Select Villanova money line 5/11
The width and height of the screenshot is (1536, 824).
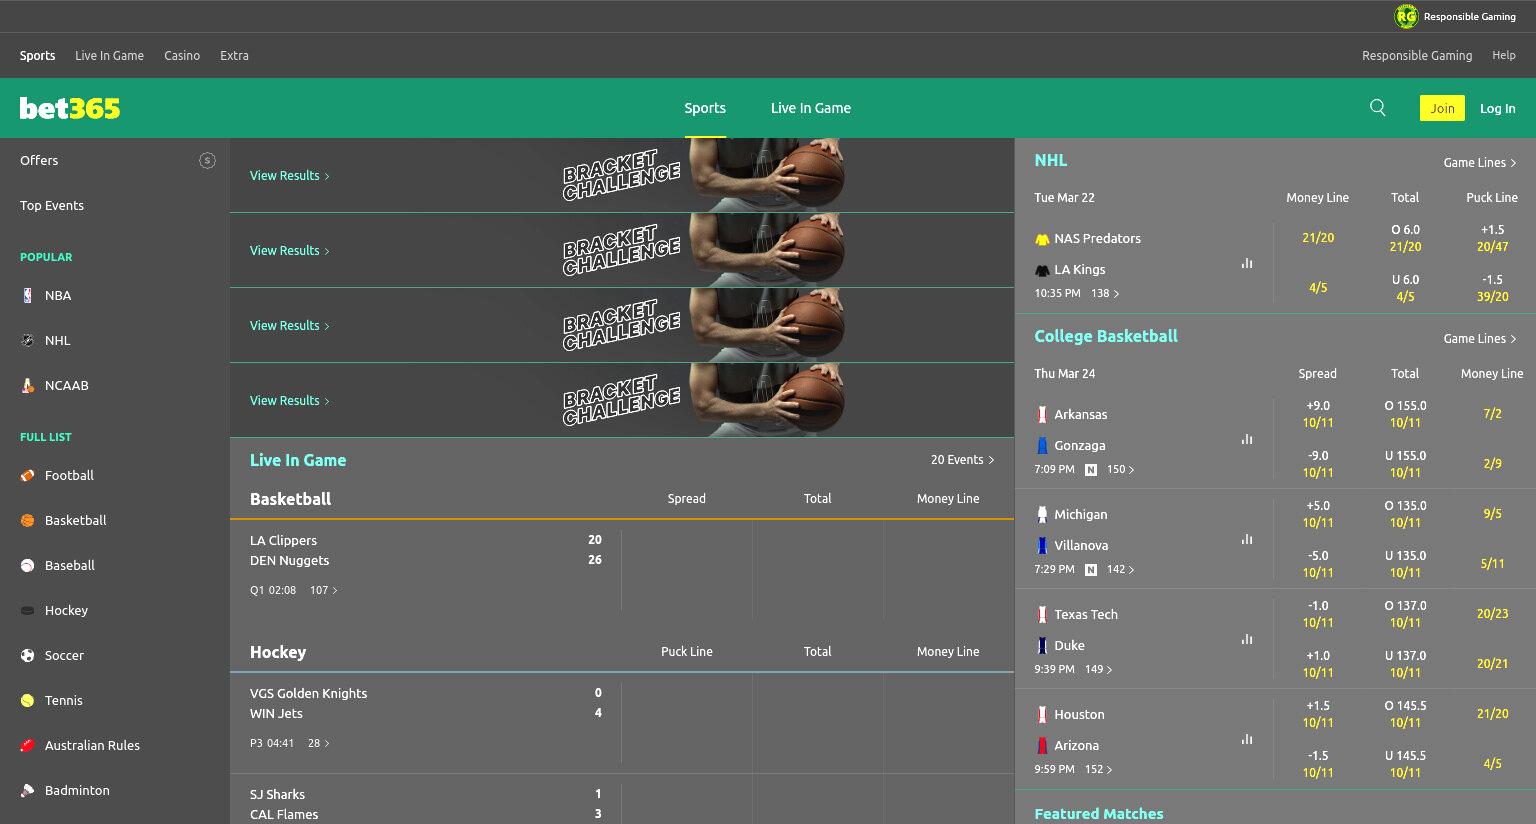click(1492, 564)
